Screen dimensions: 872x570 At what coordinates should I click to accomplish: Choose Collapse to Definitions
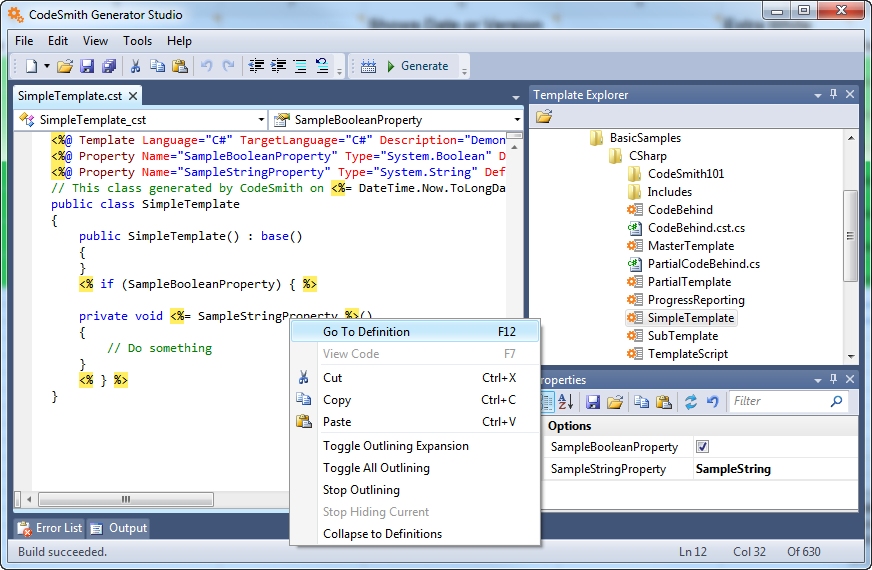coord(415,534)
